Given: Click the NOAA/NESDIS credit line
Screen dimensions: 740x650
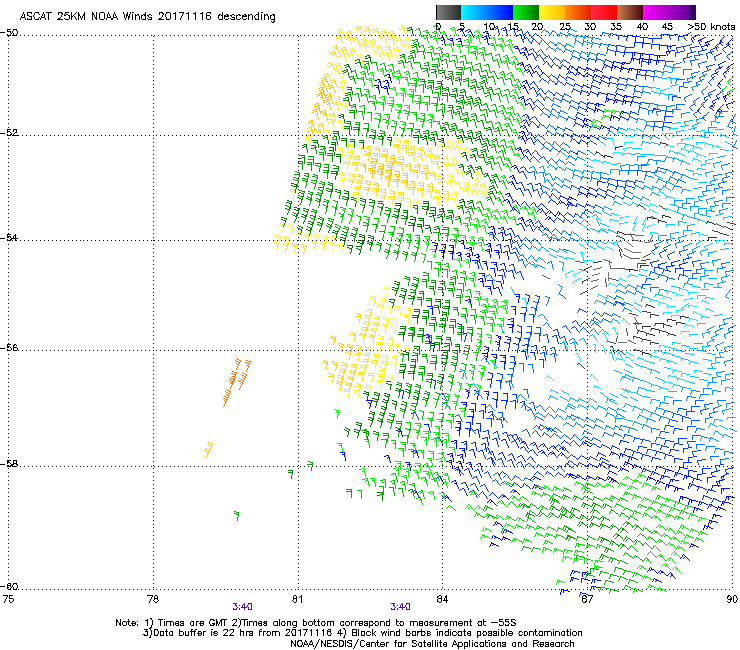Looking at the screenshot, I should [432, 643].
